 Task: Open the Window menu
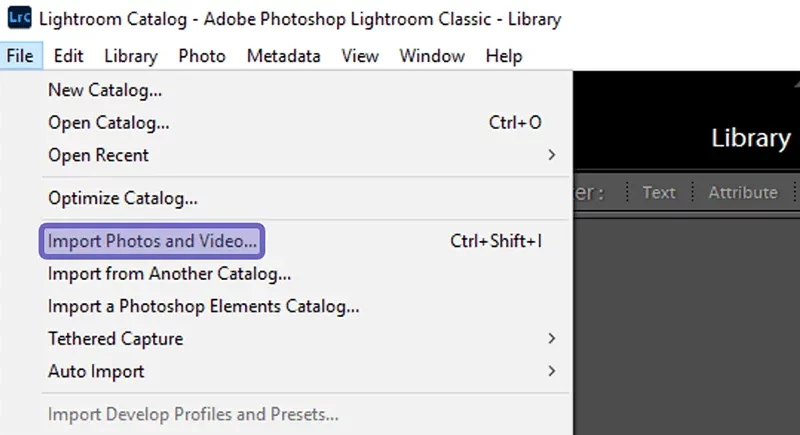(432, 56)
